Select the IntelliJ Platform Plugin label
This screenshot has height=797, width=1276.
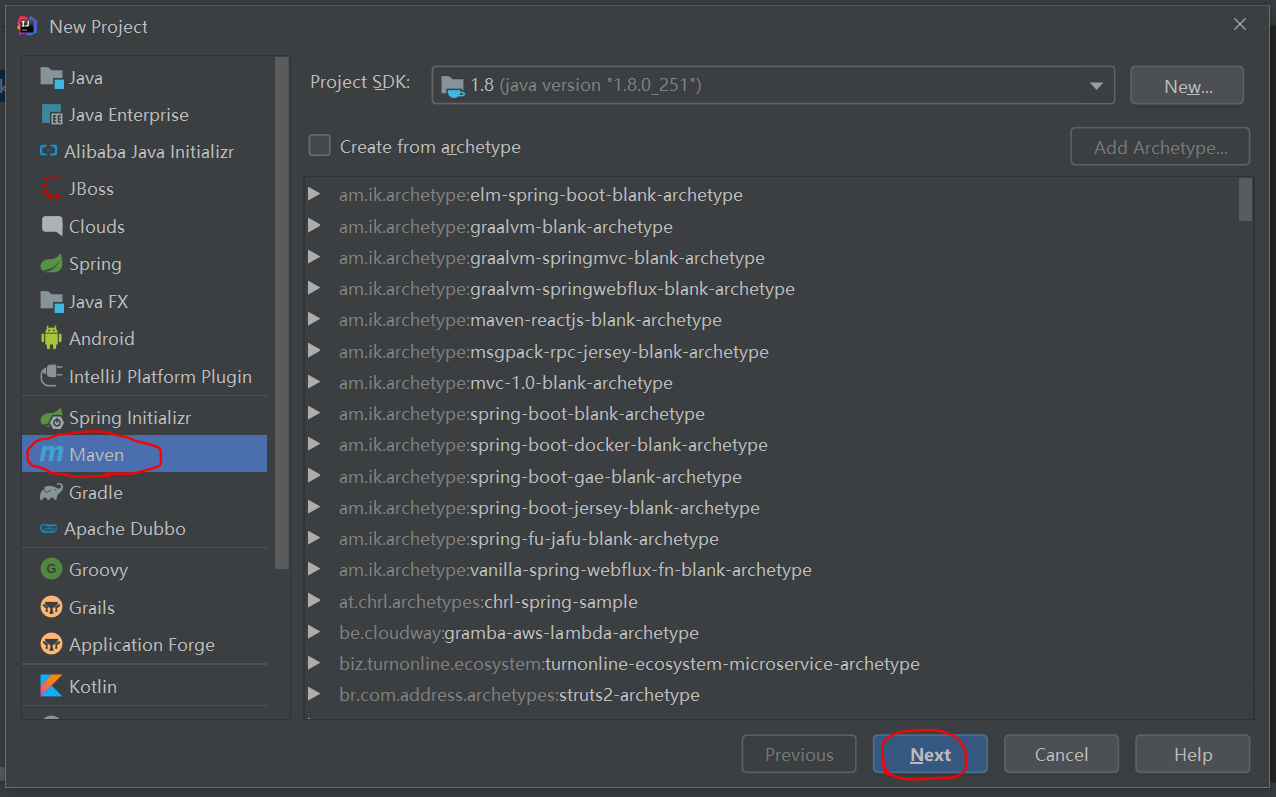tap(160, 376)
